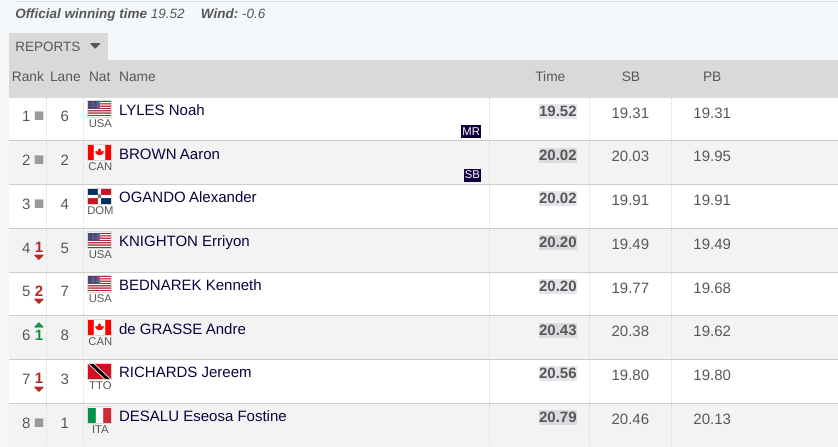Click the Canada flag beside BROWN Aaron

(99, 152)
